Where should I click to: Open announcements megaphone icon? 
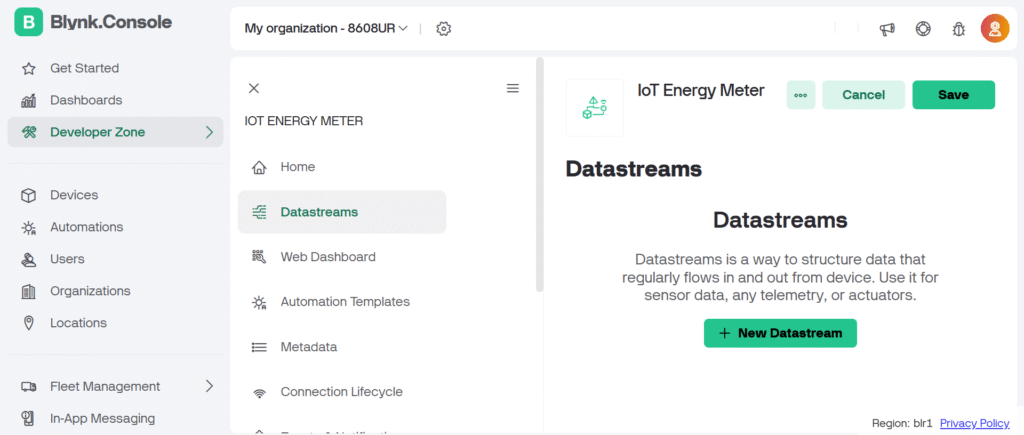click(x=887, y=29)
